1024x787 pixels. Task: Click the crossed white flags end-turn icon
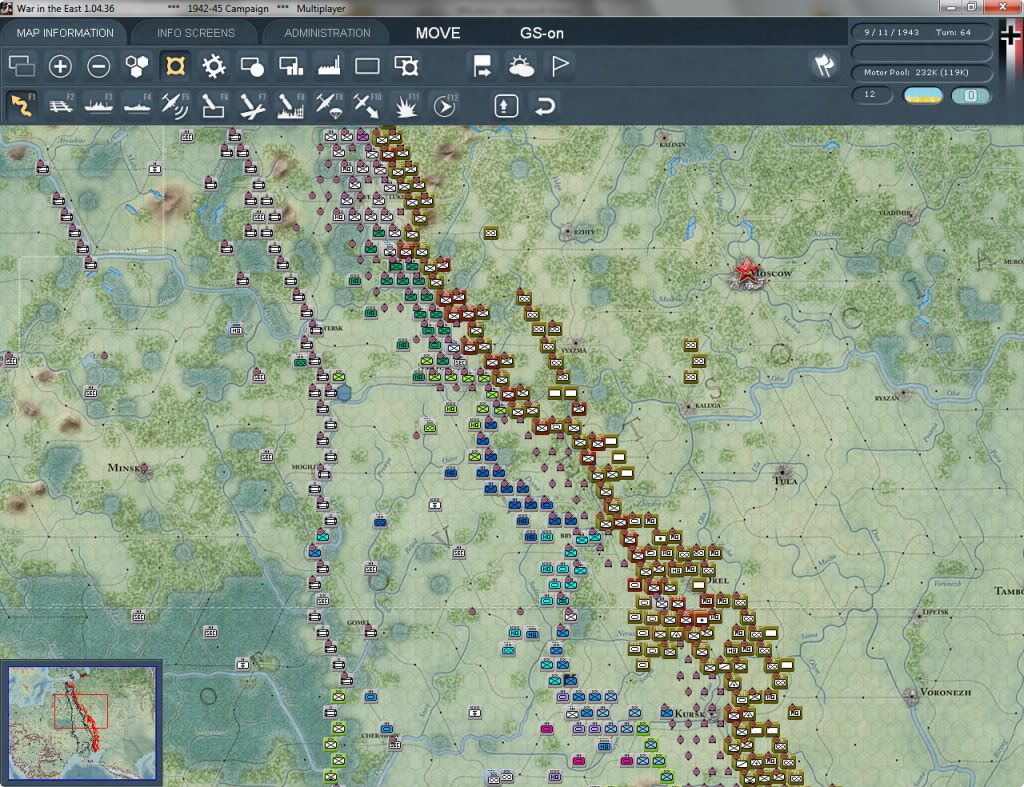[x=824, y=65]
